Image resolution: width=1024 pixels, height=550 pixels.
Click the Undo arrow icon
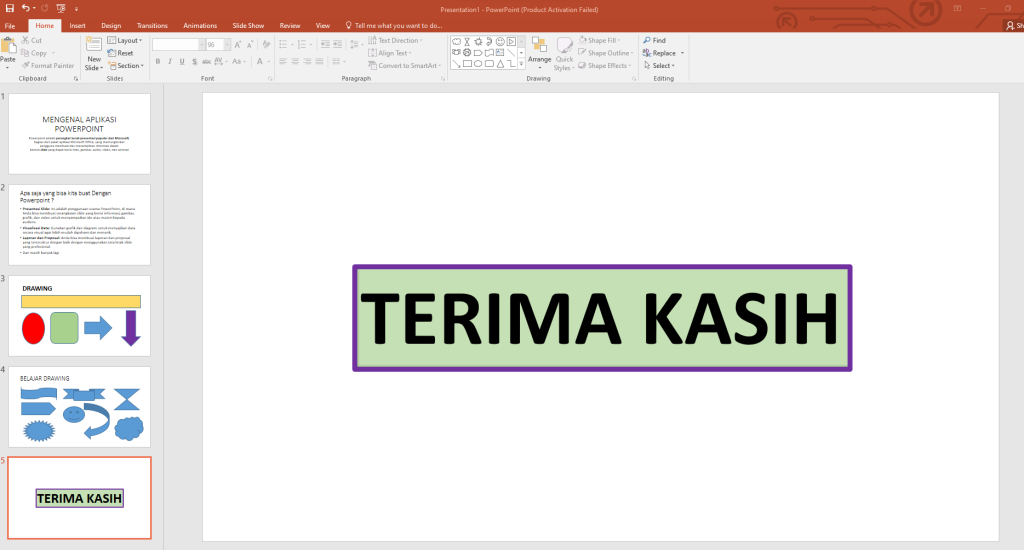tap(25, 8)
